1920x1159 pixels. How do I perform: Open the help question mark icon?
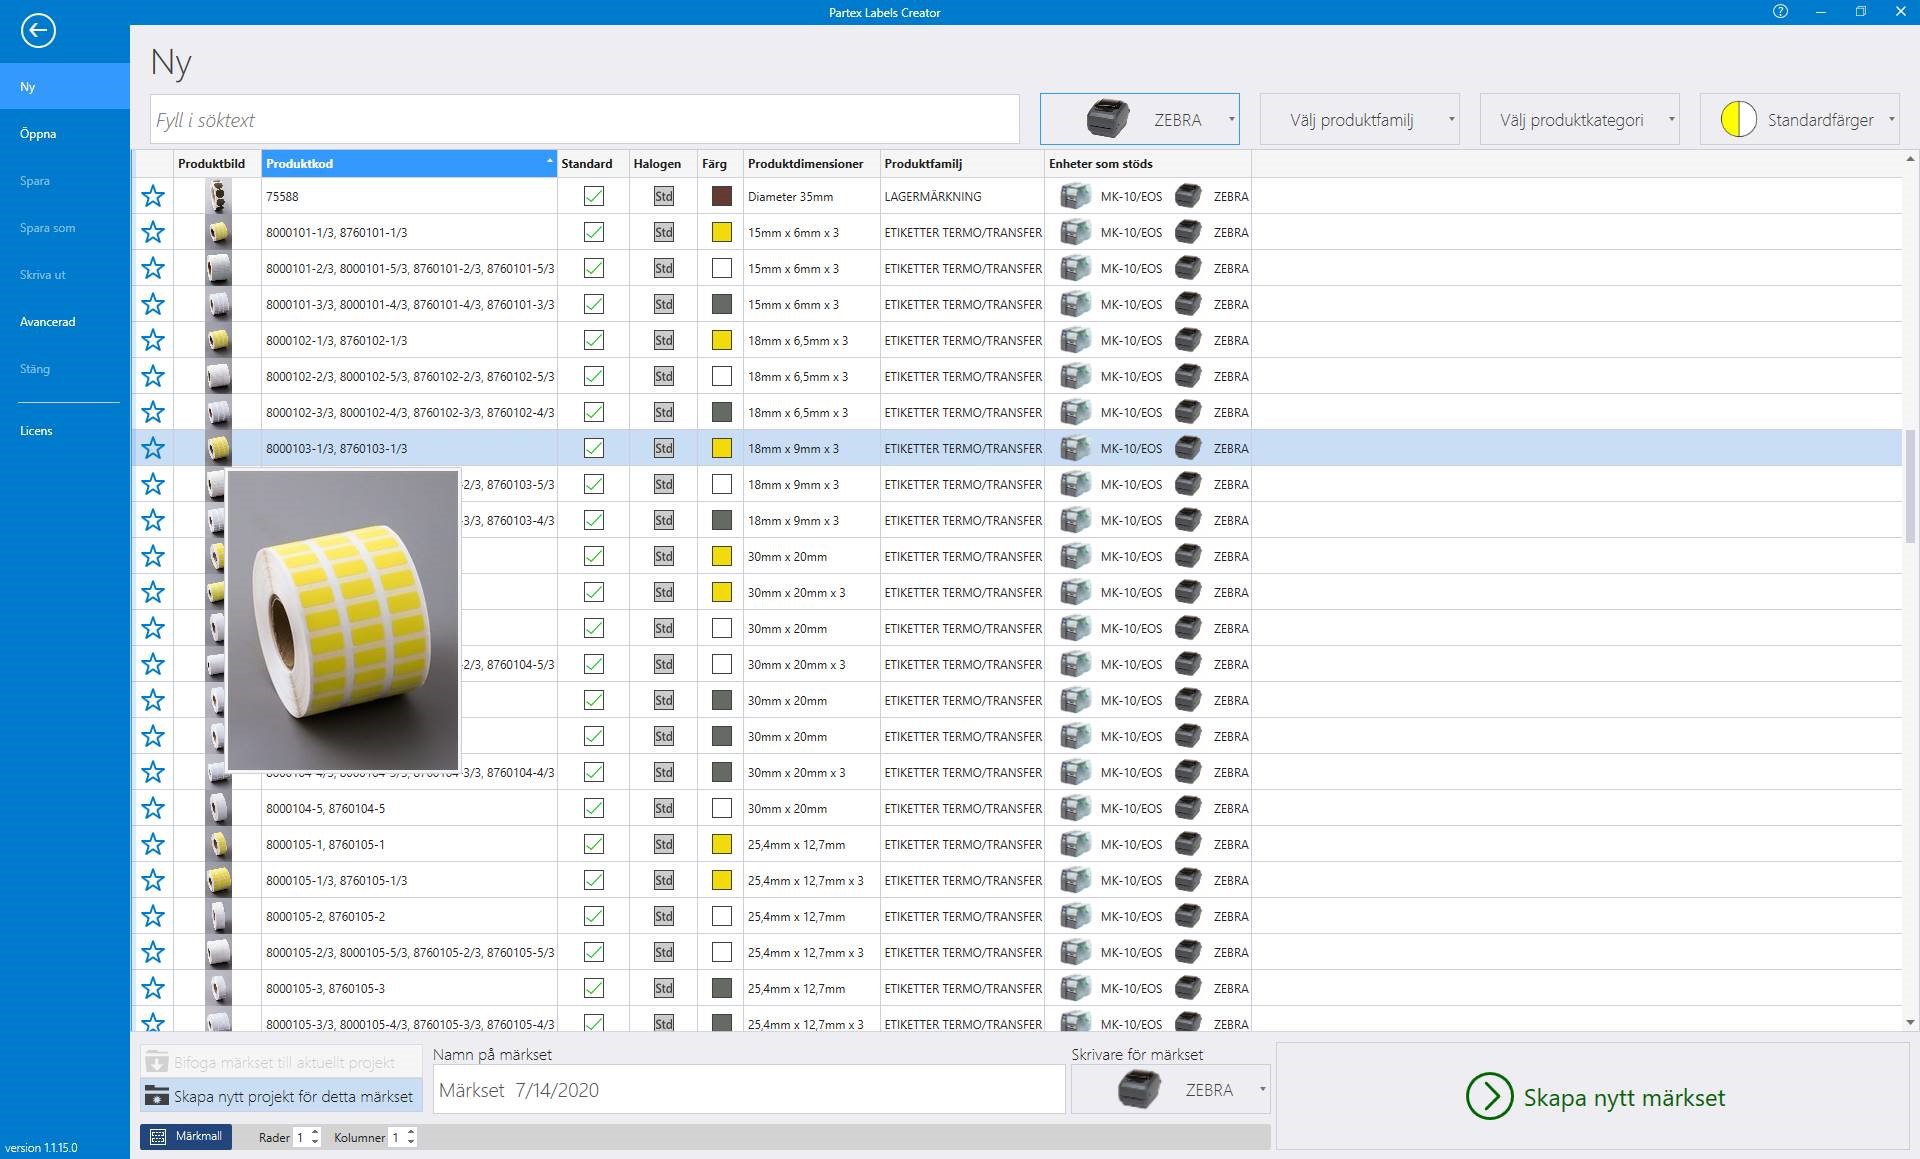1780,12
